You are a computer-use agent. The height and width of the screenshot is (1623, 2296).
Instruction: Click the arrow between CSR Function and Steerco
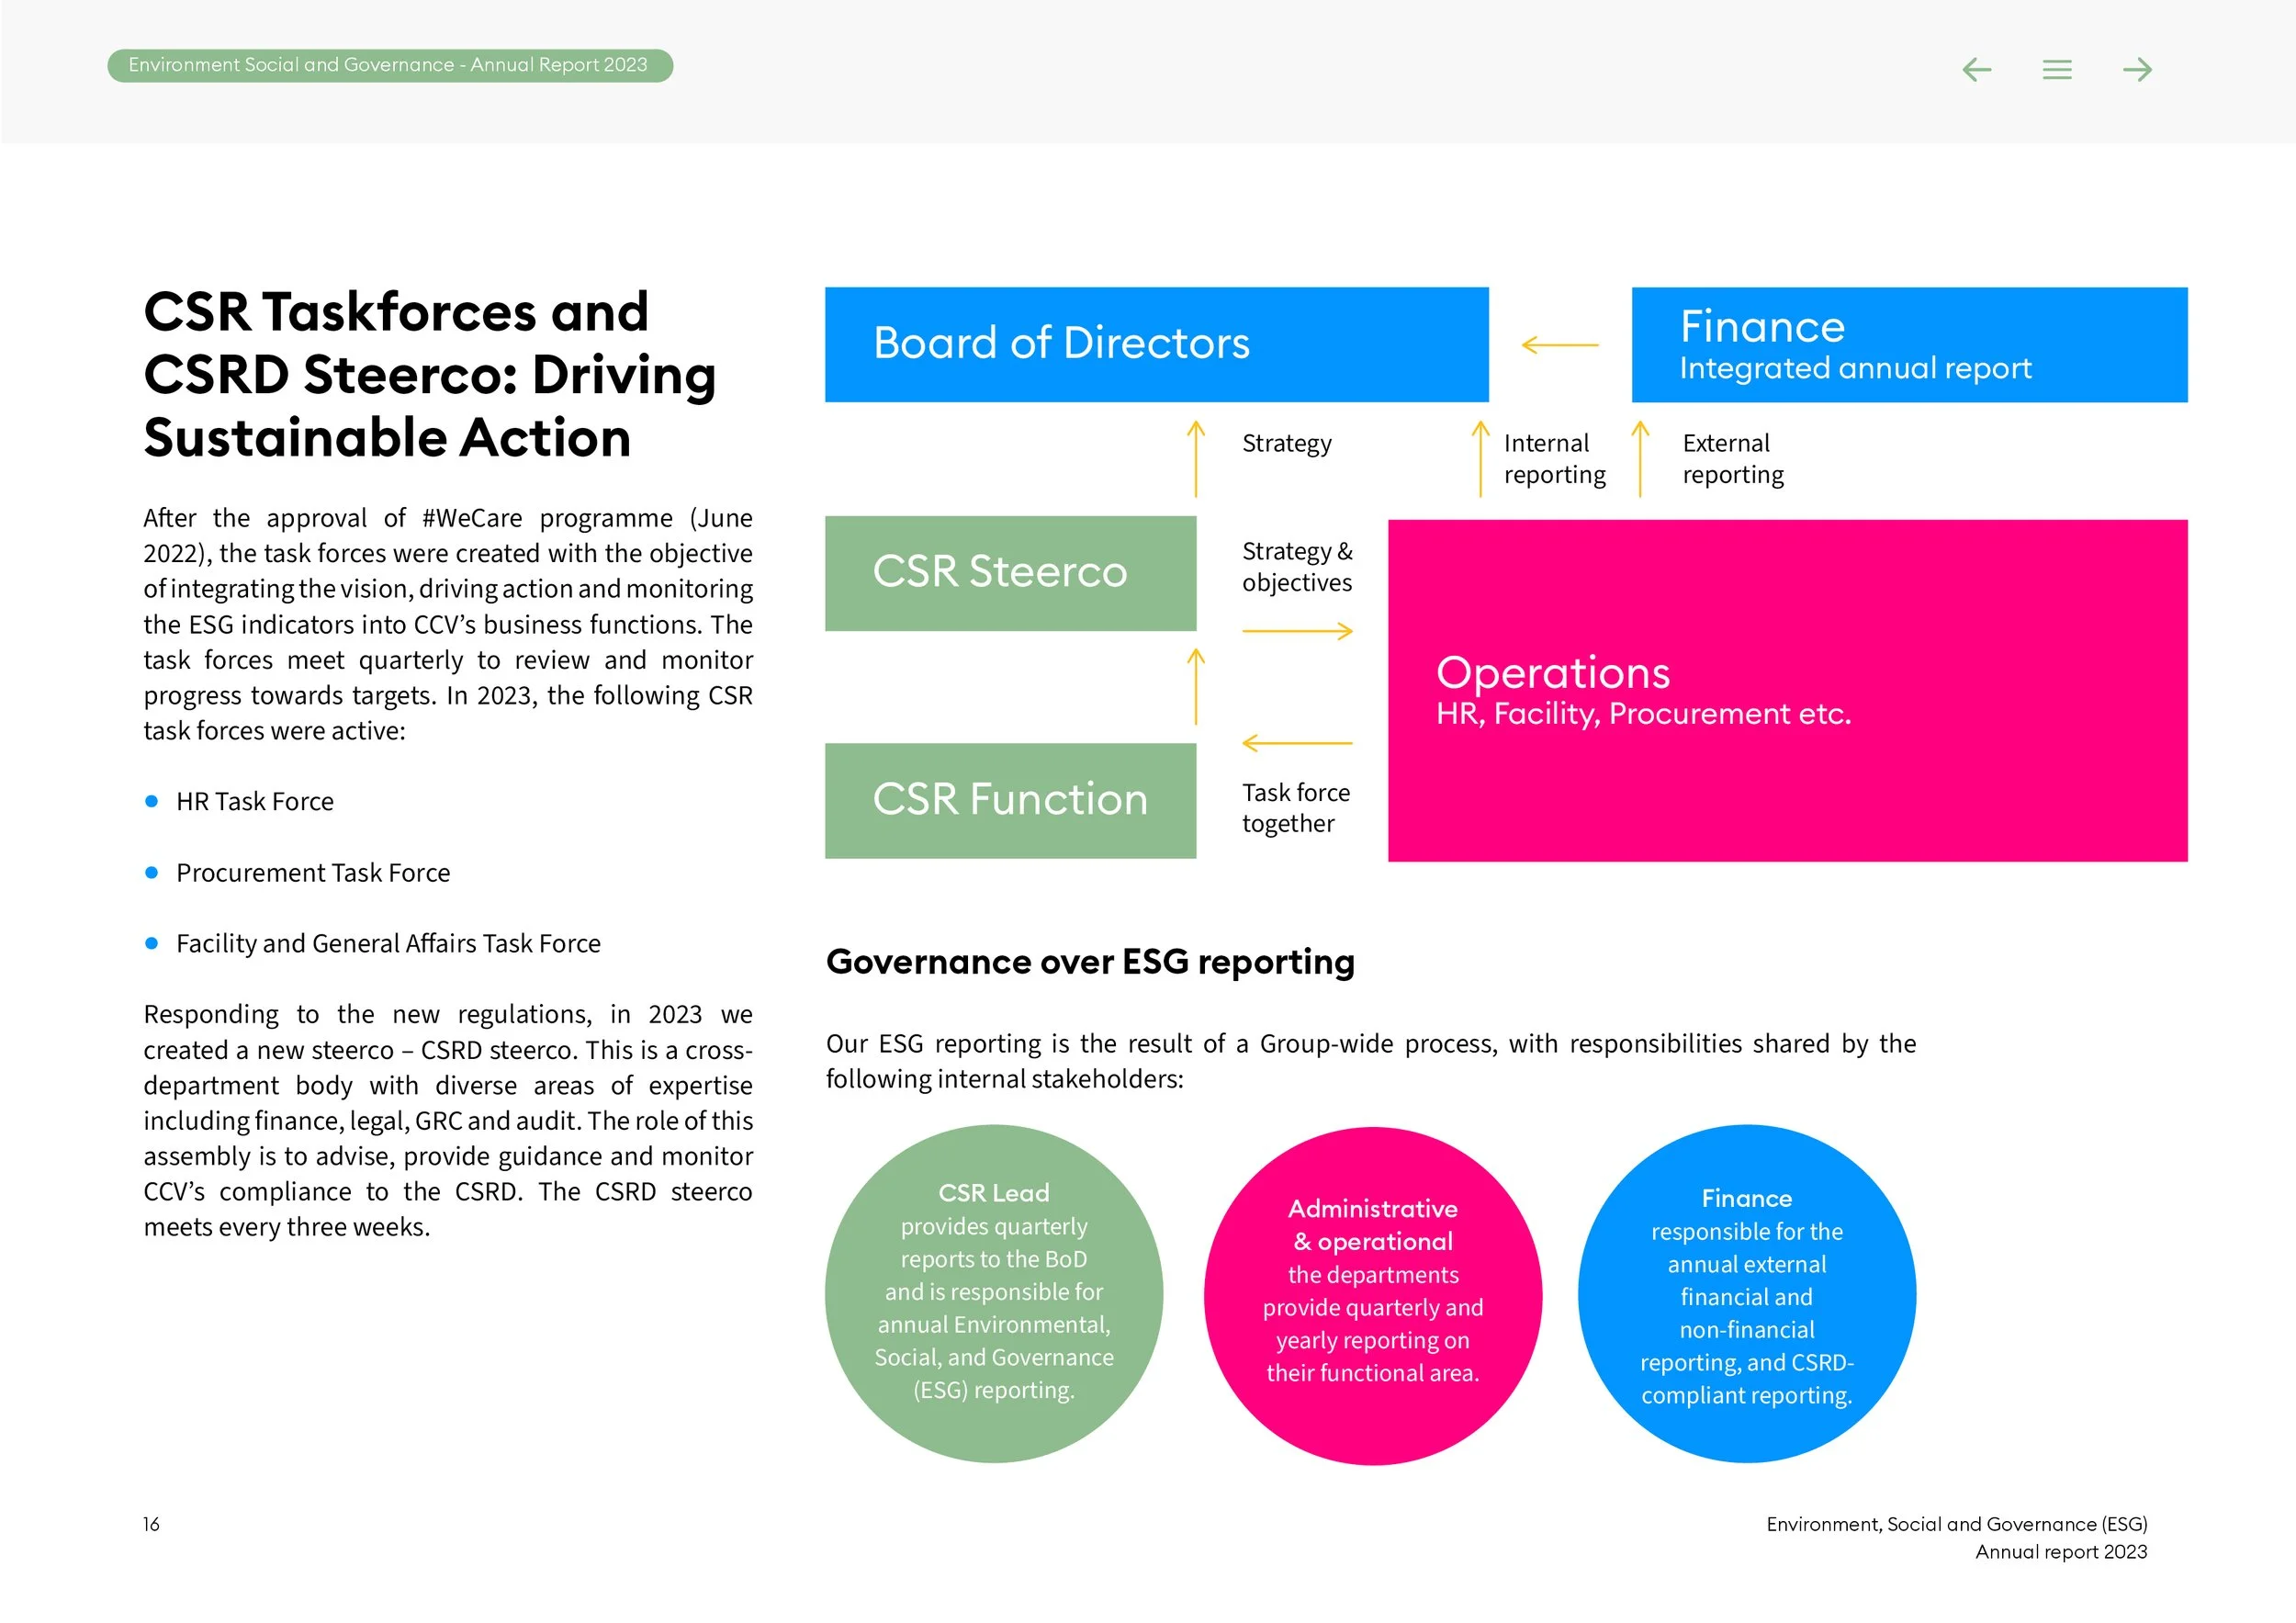[1195, 686]
